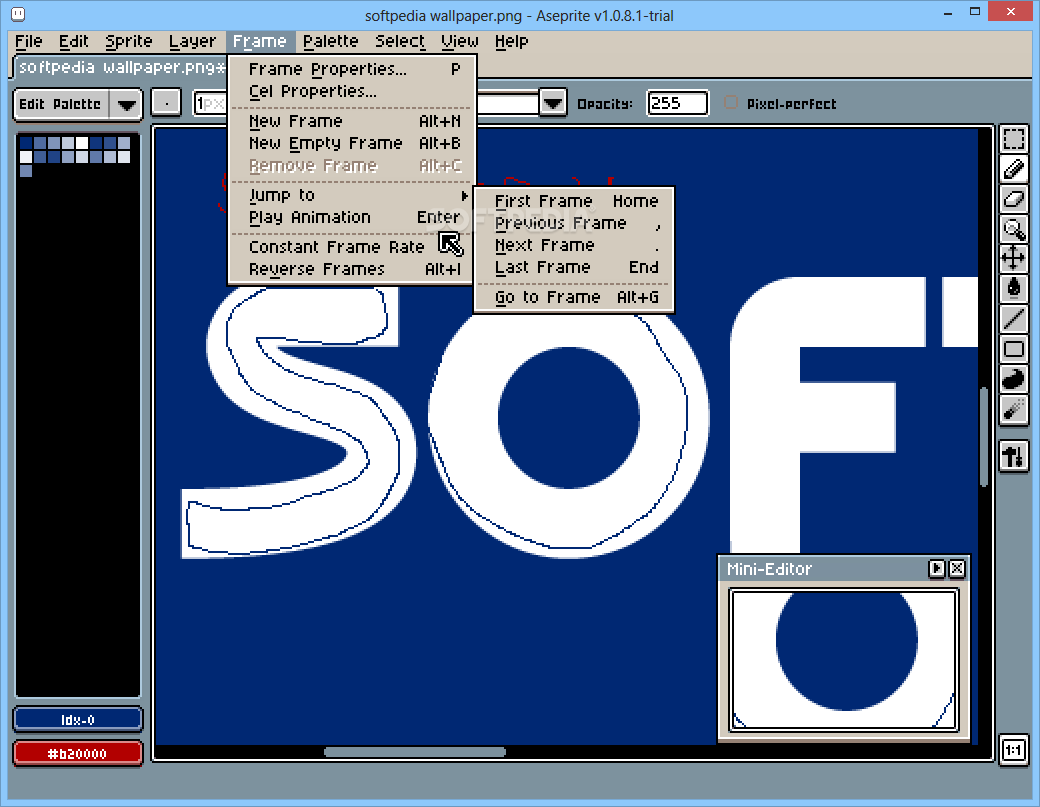Enable the Pixel-perfect checkbox

click(x=730, y=103)
